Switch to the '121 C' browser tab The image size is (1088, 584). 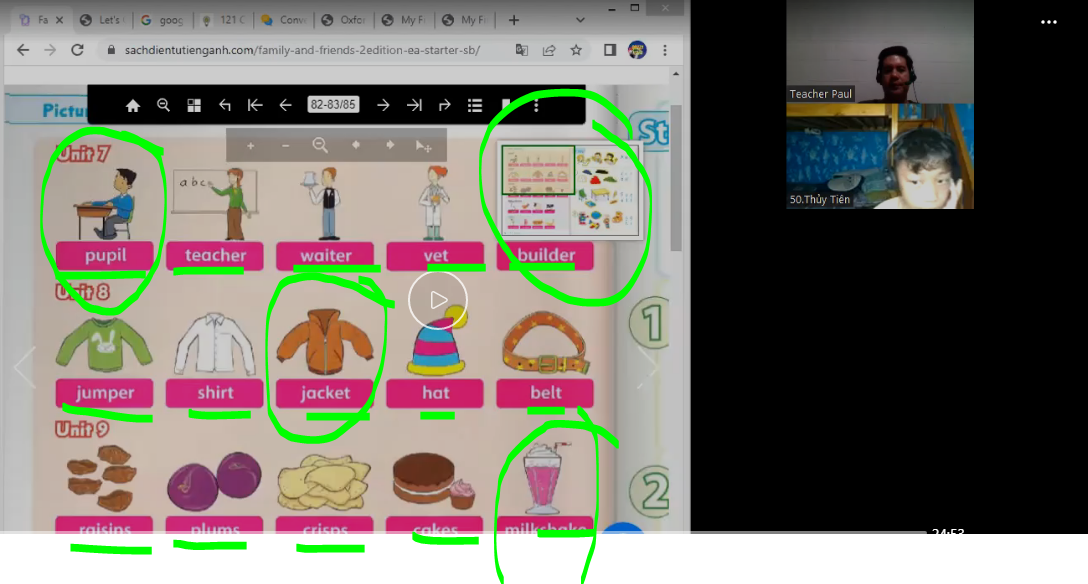click(x=223, y=20)
